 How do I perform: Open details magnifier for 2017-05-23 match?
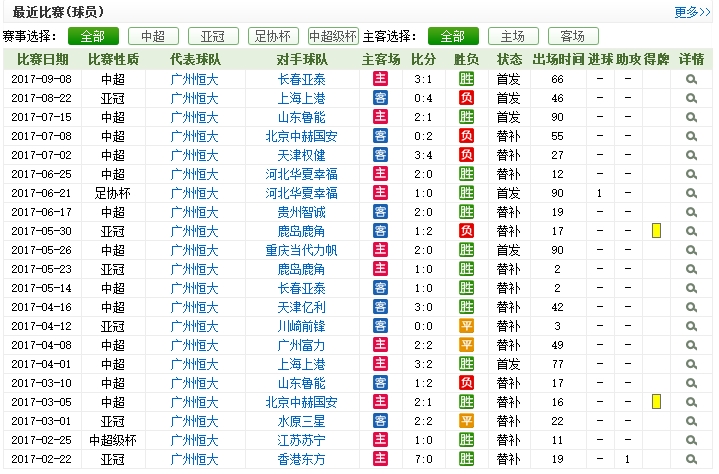point(691,269)
